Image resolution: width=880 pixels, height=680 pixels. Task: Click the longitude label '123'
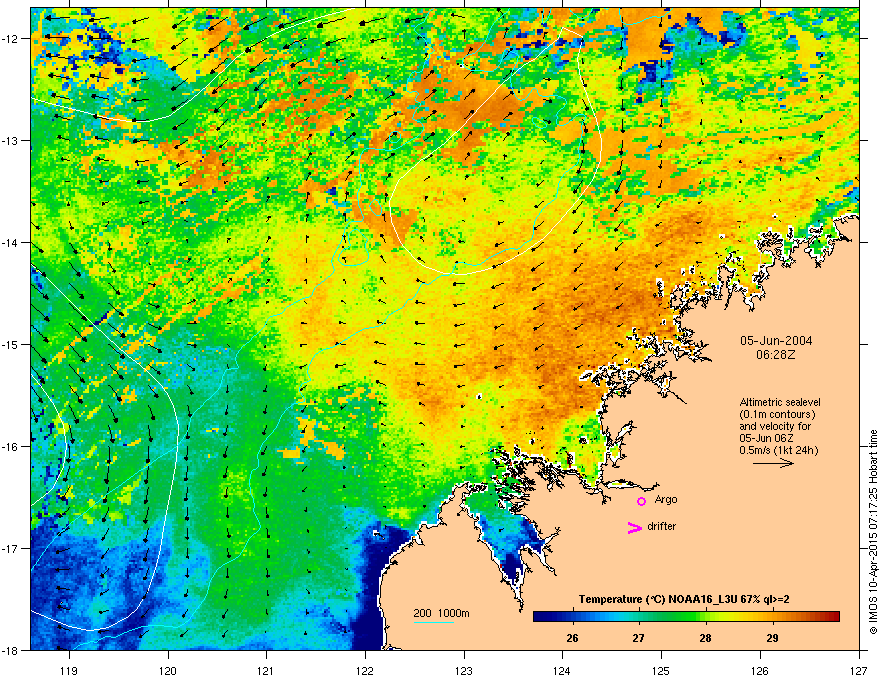464,670
